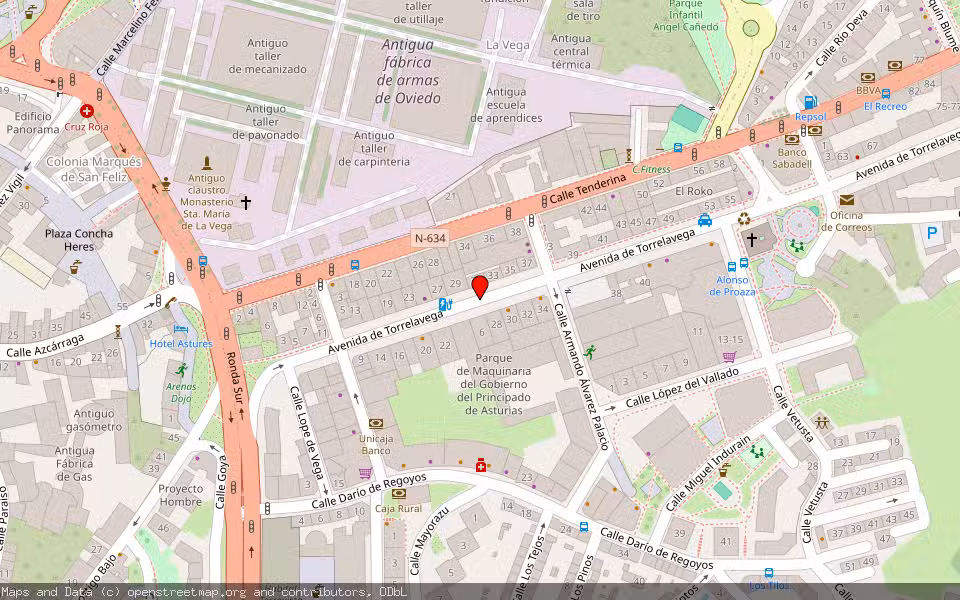Select the church cross beside Monasterio Sta. María

tap(246, 202)
